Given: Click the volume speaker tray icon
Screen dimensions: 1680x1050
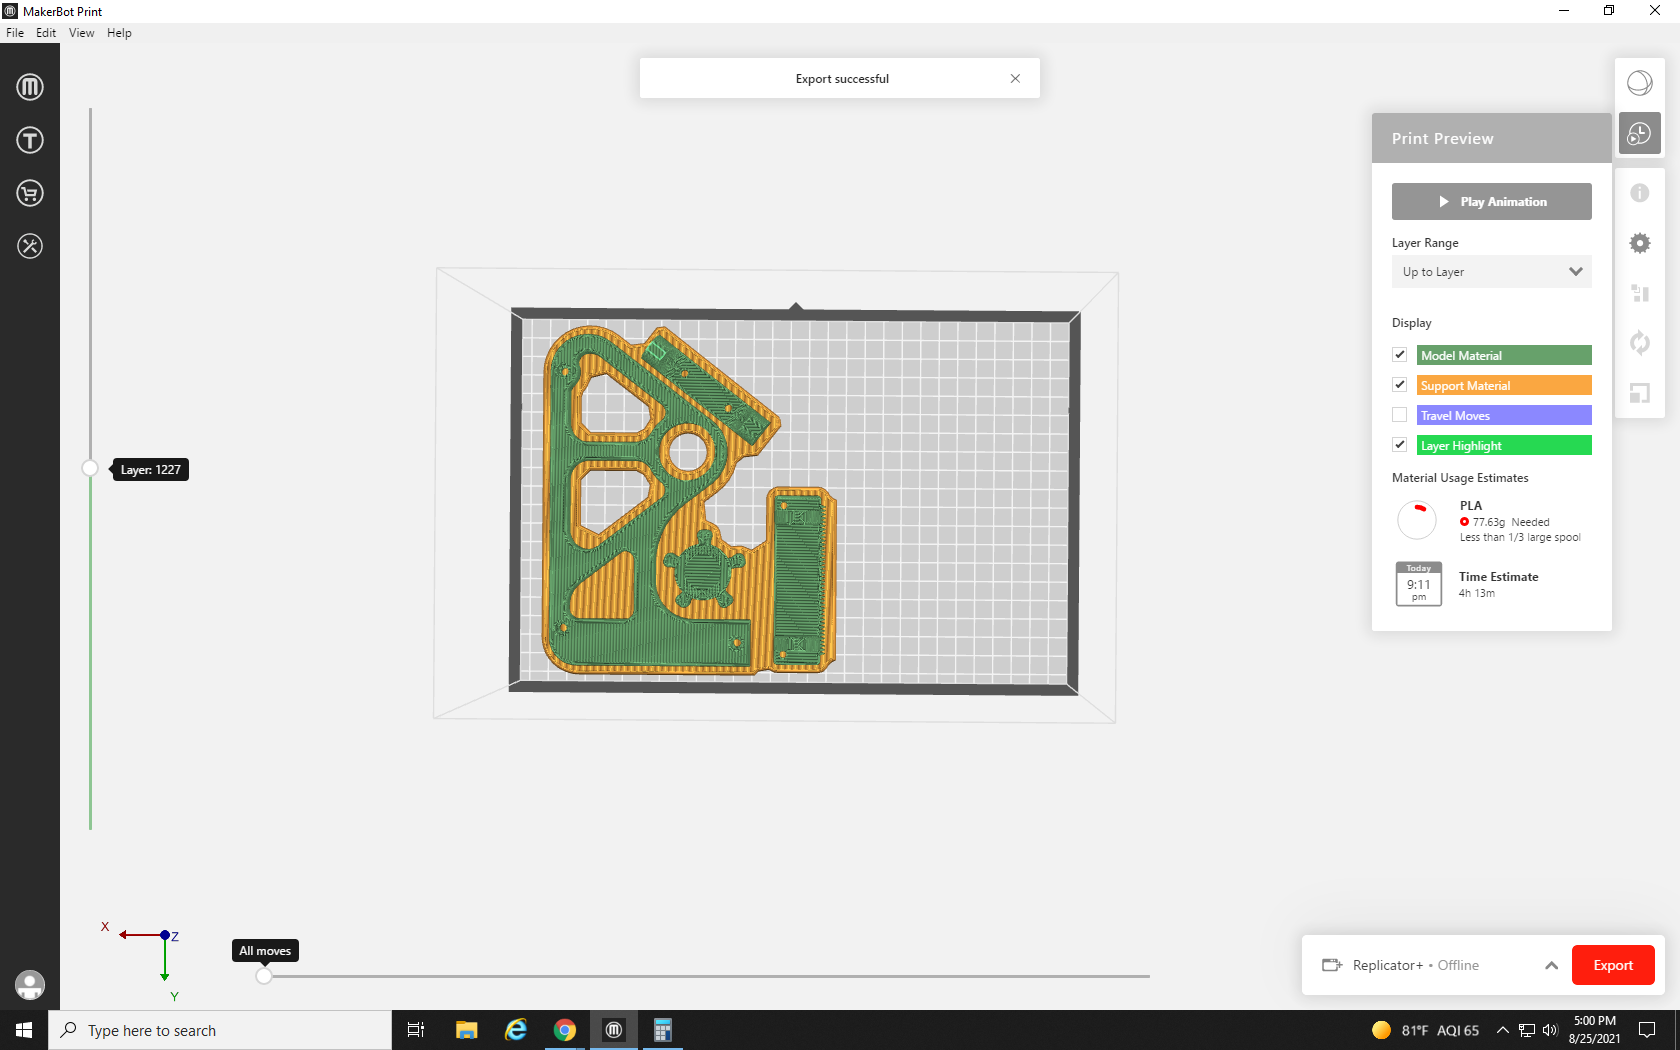Looking at the screenshot, I should (1551, 1030).
